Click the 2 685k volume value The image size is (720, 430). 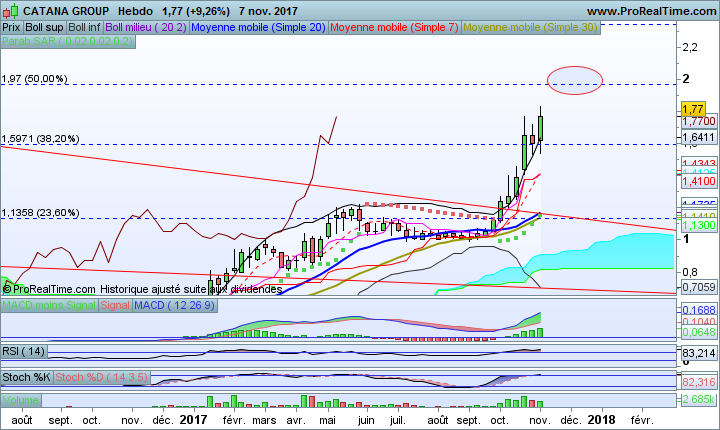698,400
